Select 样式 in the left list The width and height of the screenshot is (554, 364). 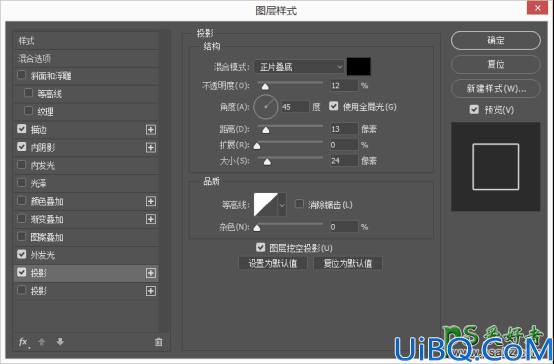[x=86, y=41]
